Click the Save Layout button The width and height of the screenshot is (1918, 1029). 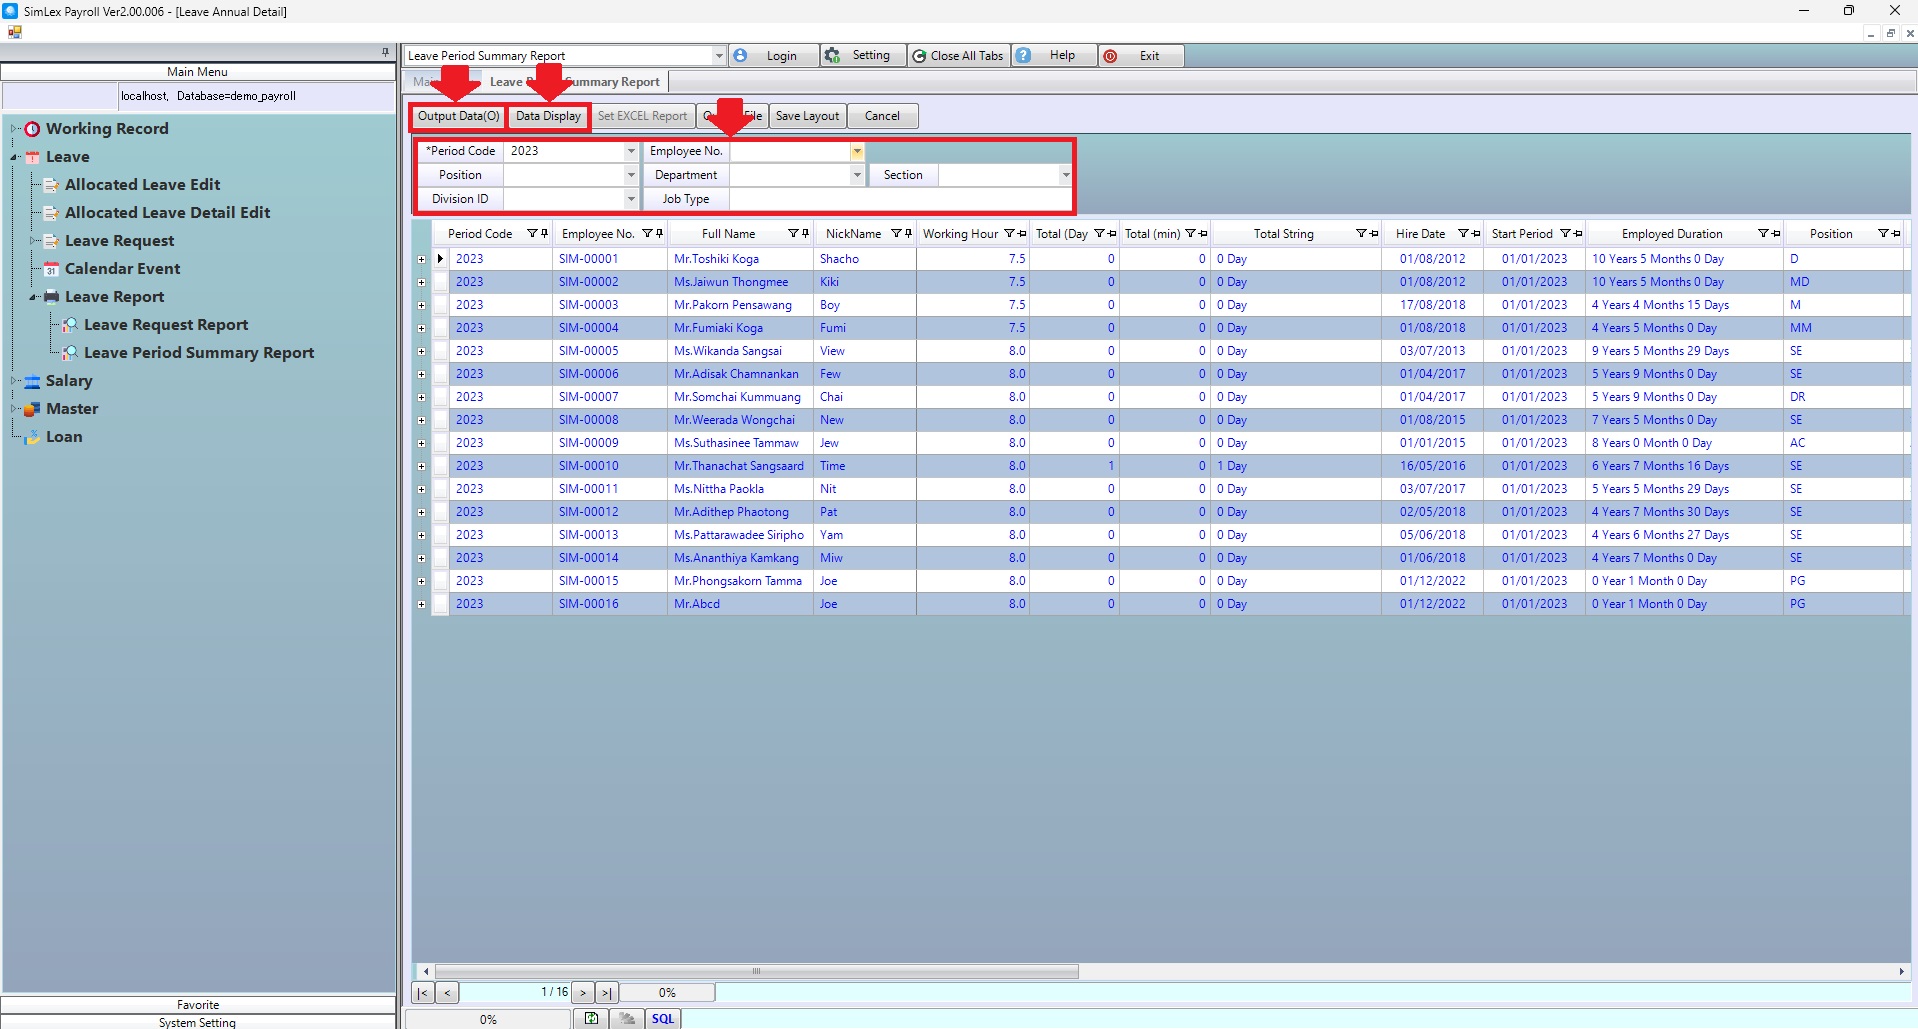807,116
